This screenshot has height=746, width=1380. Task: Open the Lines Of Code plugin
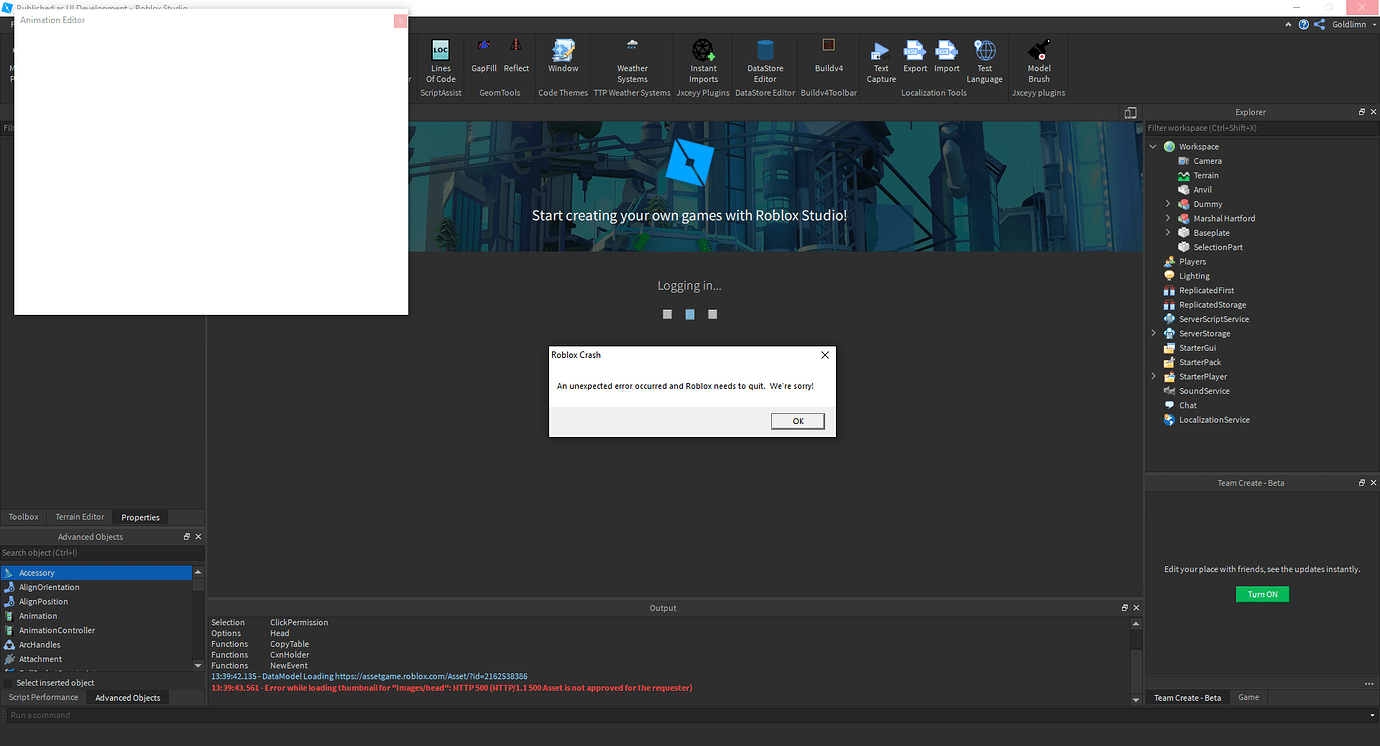pyautogui.click(x=440, y=61)
